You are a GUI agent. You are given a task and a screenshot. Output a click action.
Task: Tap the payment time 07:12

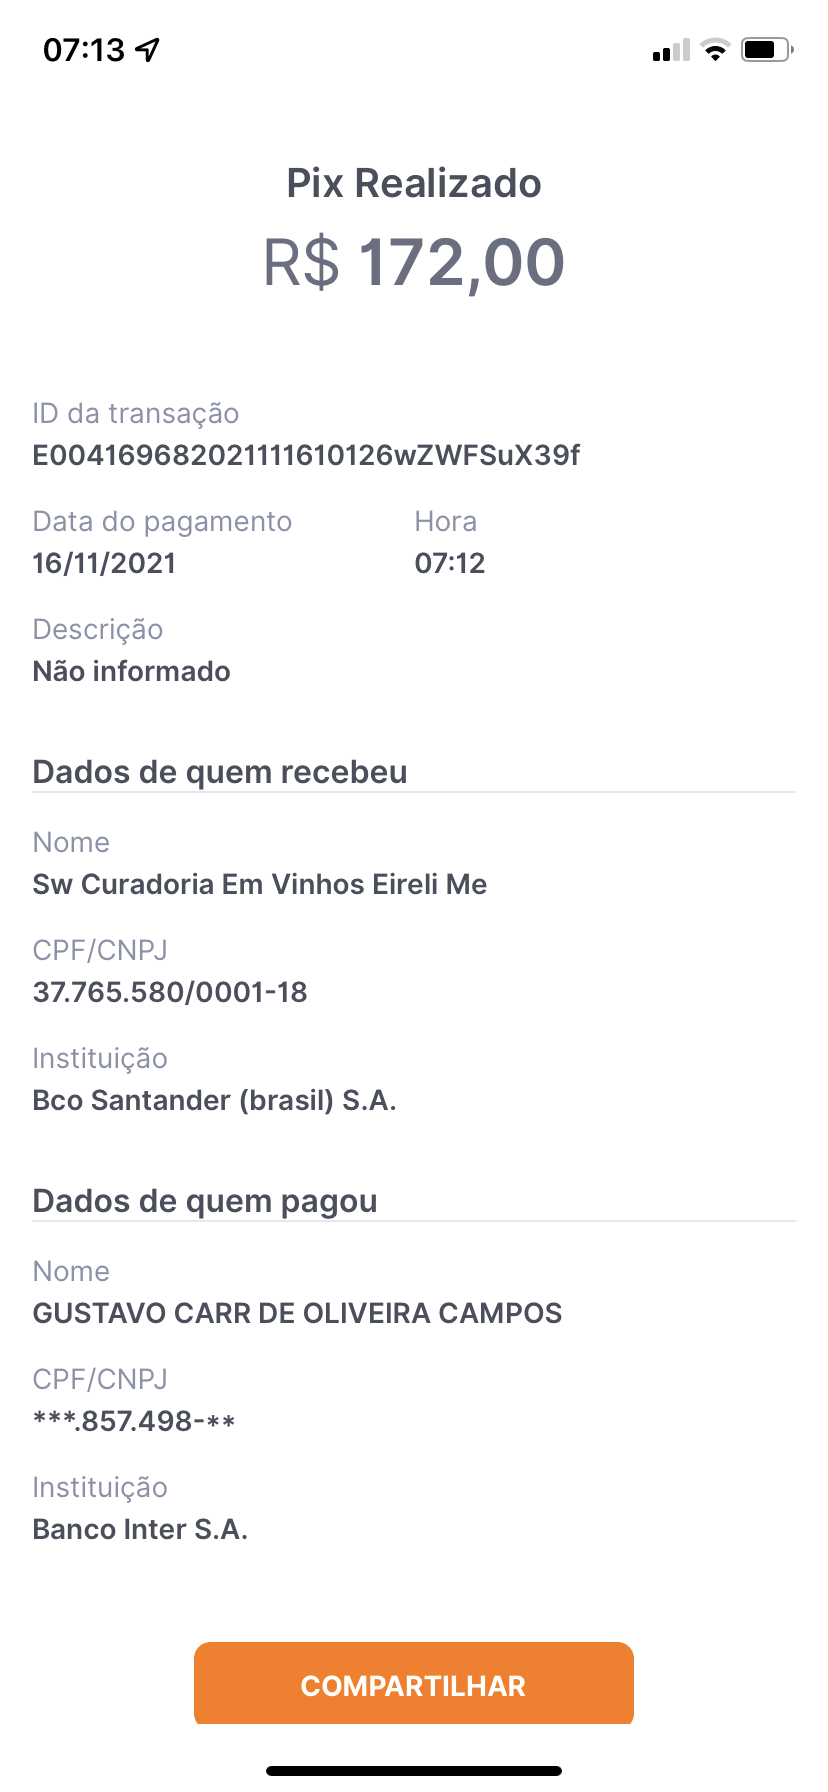(450, 563)
